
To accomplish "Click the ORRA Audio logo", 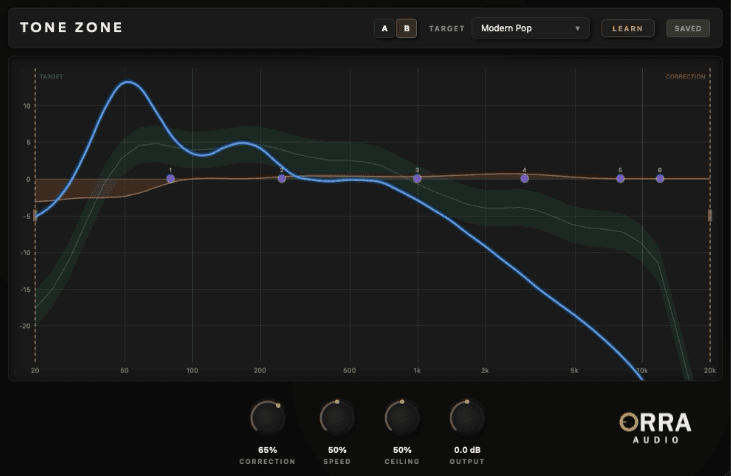I will point(655,427).
